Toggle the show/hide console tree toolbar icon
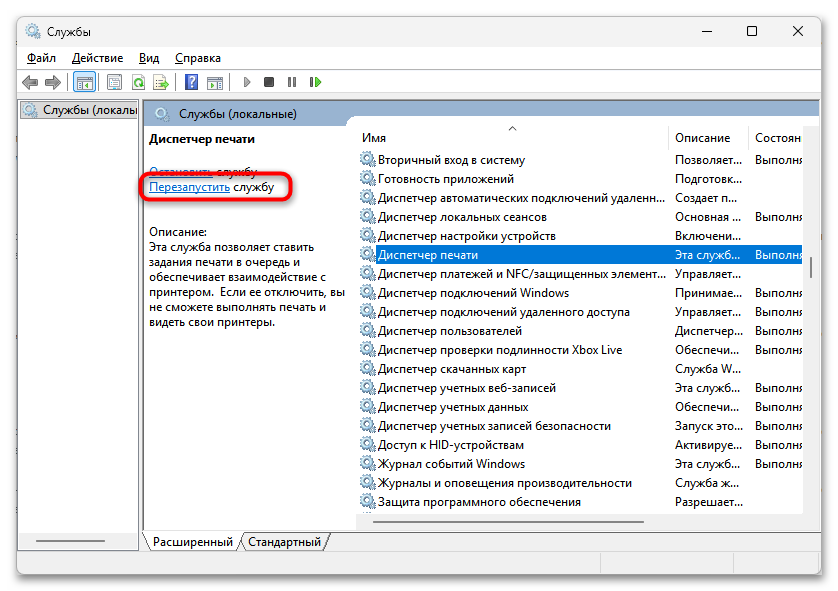 pos(85,82)
